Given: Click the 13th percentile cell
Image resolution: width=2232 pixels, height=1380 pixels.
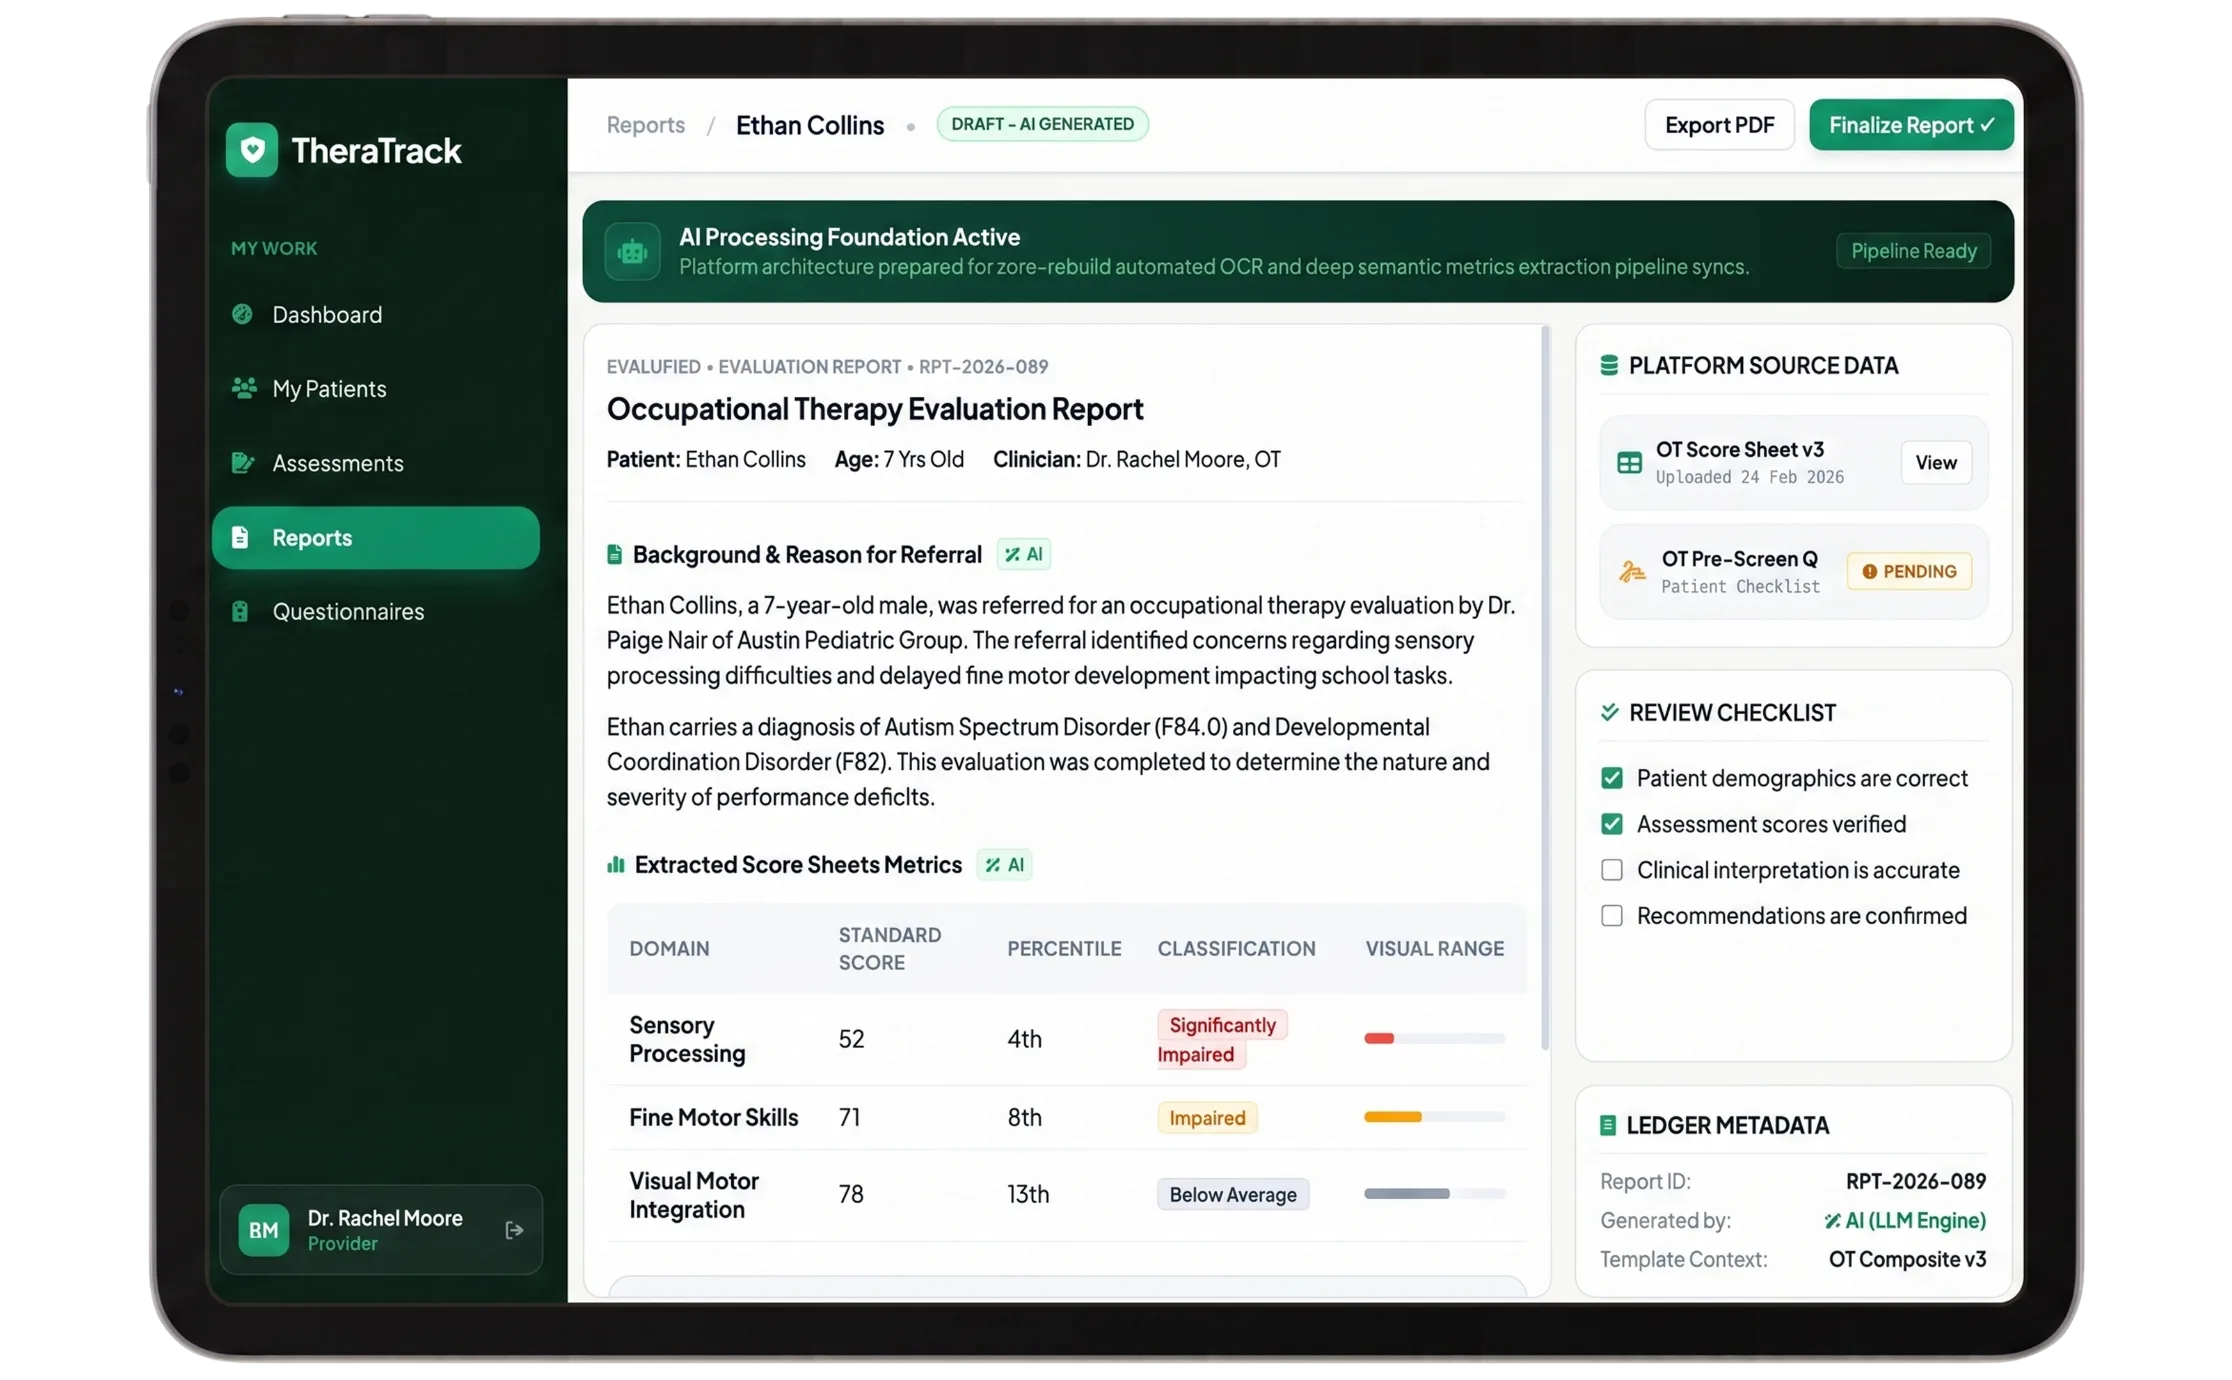Looking at the screenshot, I should point(1028,1194).
